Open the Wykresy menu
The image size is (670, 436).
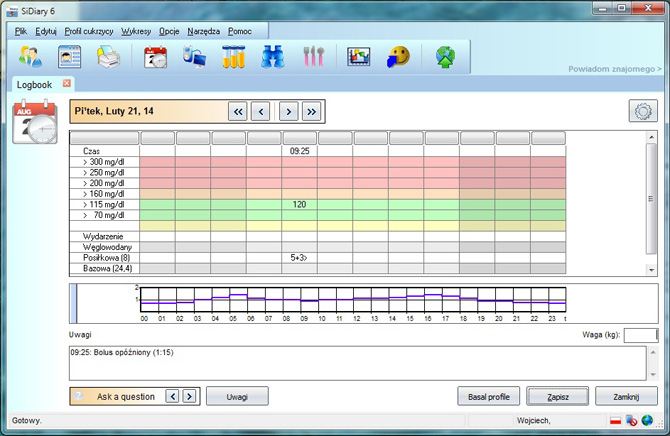pos(136,31)
